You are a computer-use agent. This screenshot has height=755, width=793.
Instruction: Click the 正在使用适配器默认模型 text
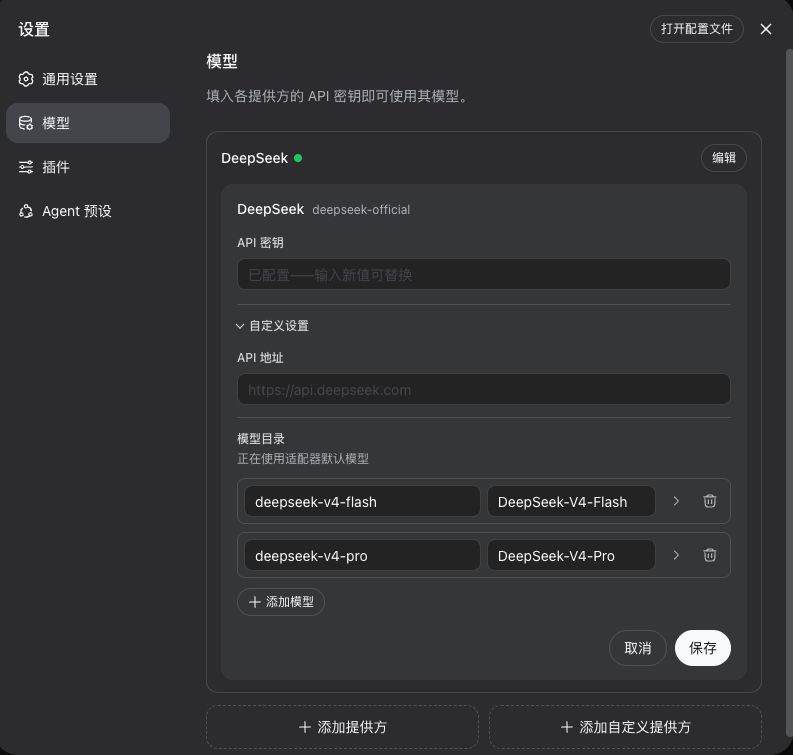tap(303, 459)
